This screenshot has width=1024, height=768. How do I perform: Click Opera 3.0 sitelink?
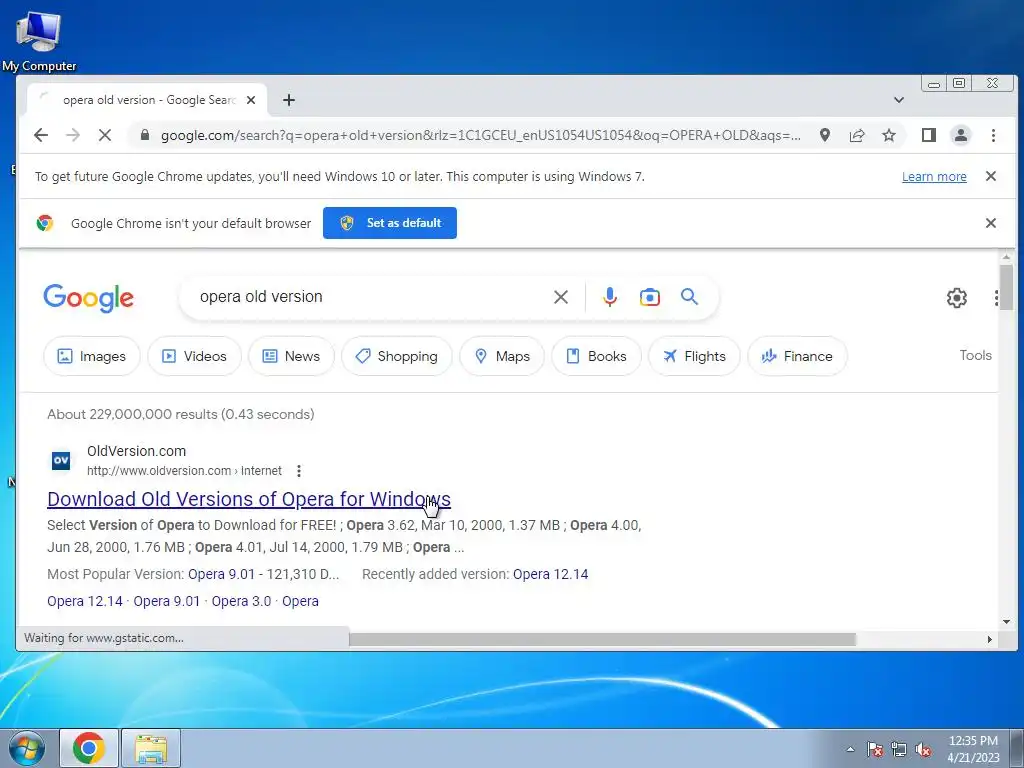click(241, 601)
